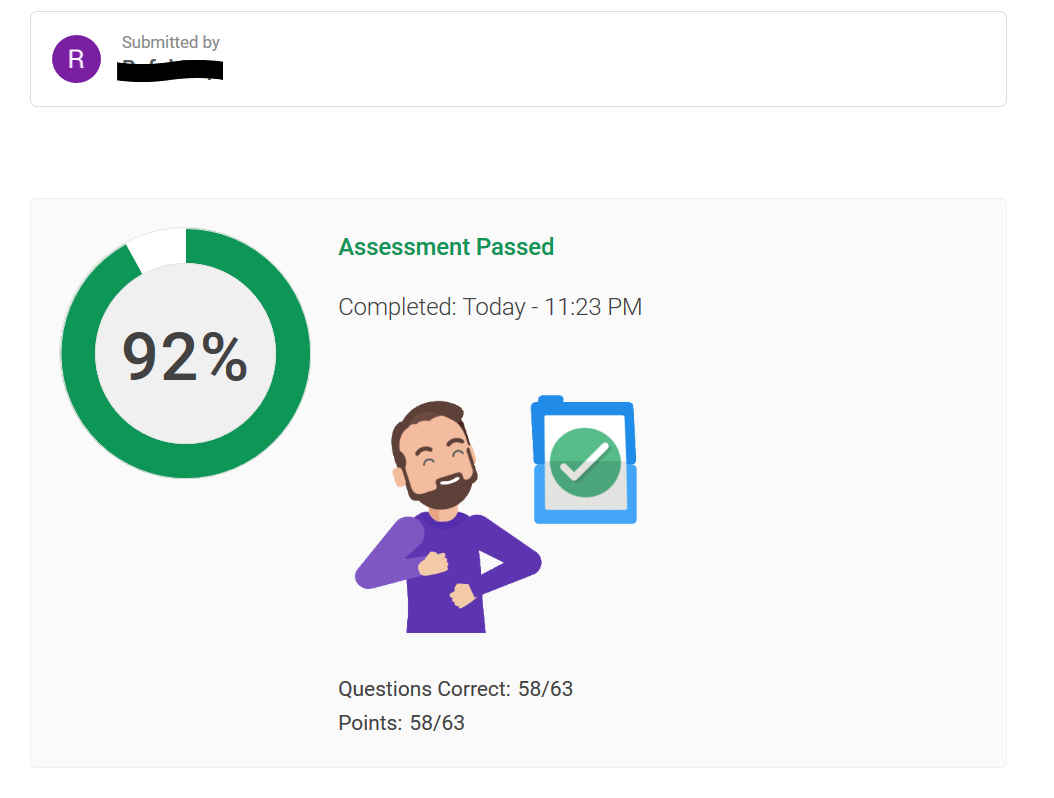1054x798 pixels.
Task: Click the Points 58/63 line
Action: point(401,723)
